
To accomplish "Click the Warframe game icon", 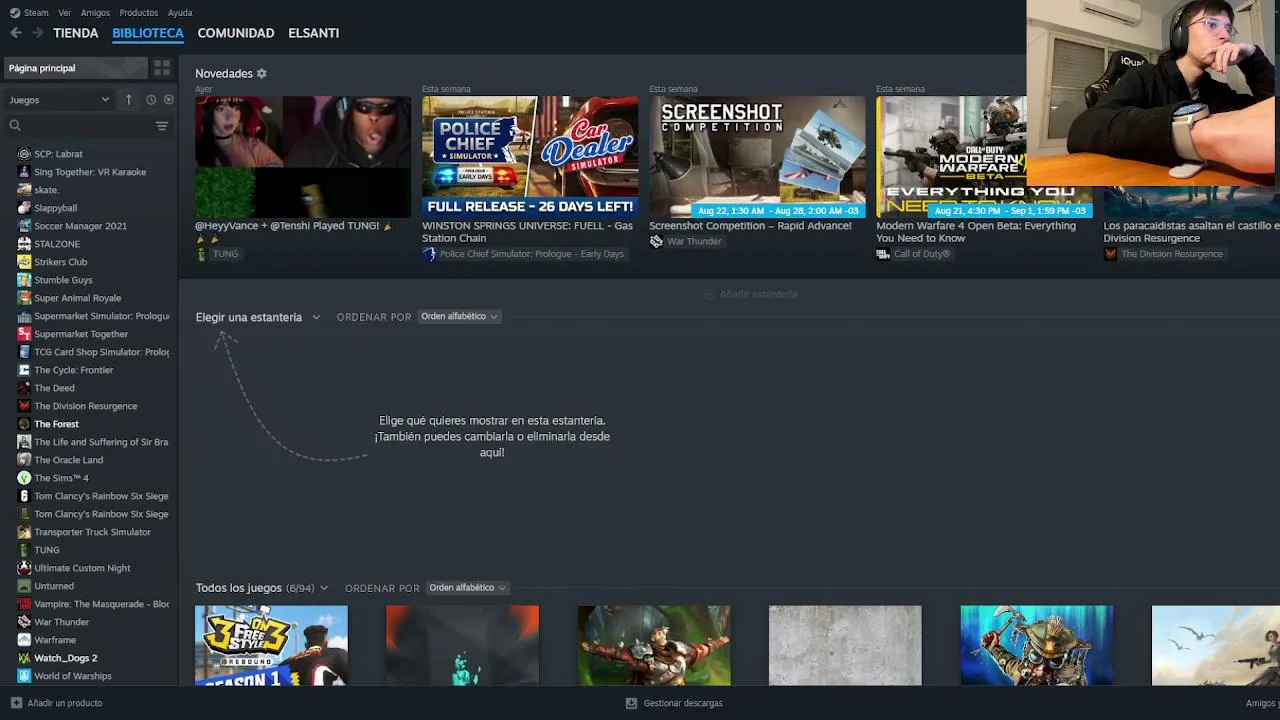I will (24, 640).
